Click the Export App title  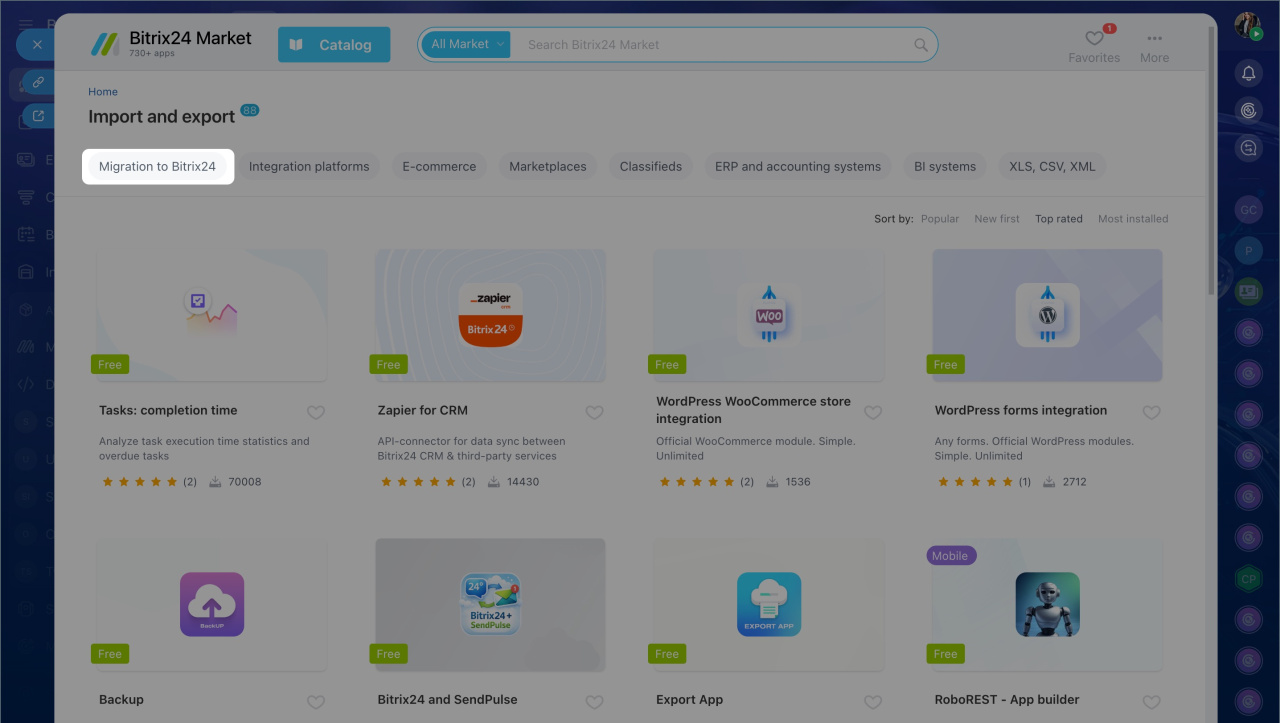coord(689,700)
